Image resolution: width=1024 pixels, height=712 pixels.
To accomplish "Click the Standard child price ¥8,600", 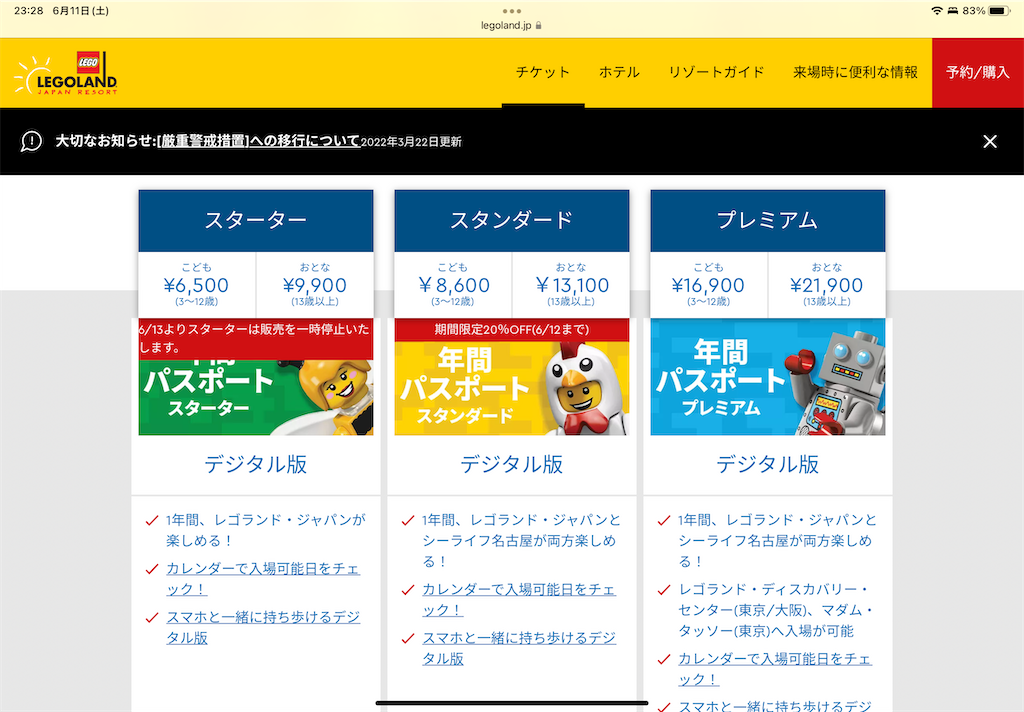I will [x=453, y=285].
